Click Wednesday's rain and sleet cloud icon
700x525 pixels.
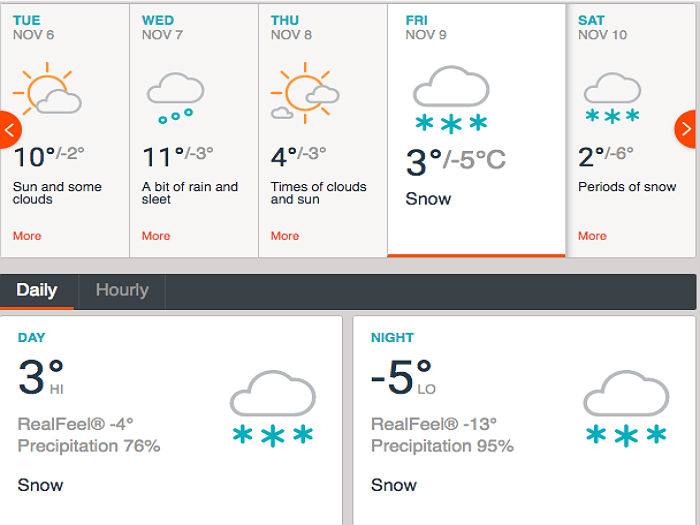click(x=175, y=98)
